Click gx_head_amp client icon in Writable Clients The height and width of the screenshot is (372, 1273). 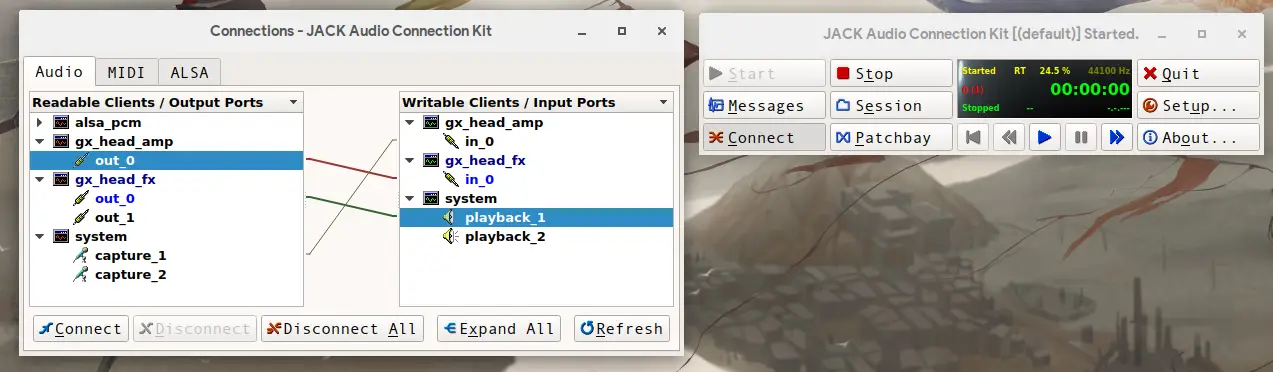(430, 122)
